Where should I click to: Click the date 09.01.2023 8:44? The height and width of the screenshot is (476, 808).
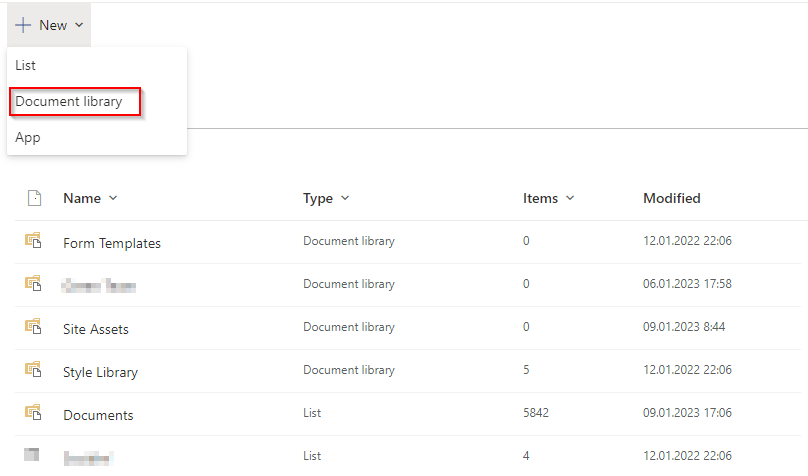[x=684, y=327]
